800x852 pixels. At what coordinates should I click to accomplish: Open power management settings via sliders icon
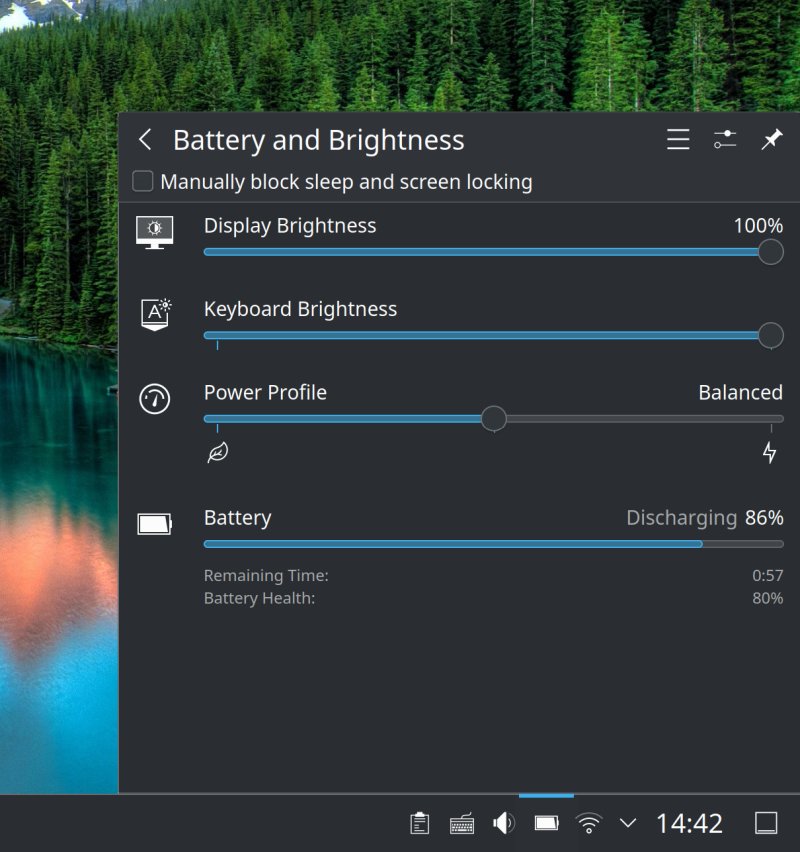(x=725, y=140)
